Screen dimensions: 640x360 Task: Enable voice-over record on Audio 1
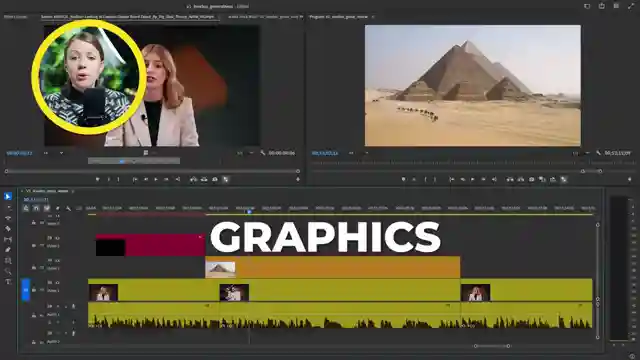(x=73, y=306)
